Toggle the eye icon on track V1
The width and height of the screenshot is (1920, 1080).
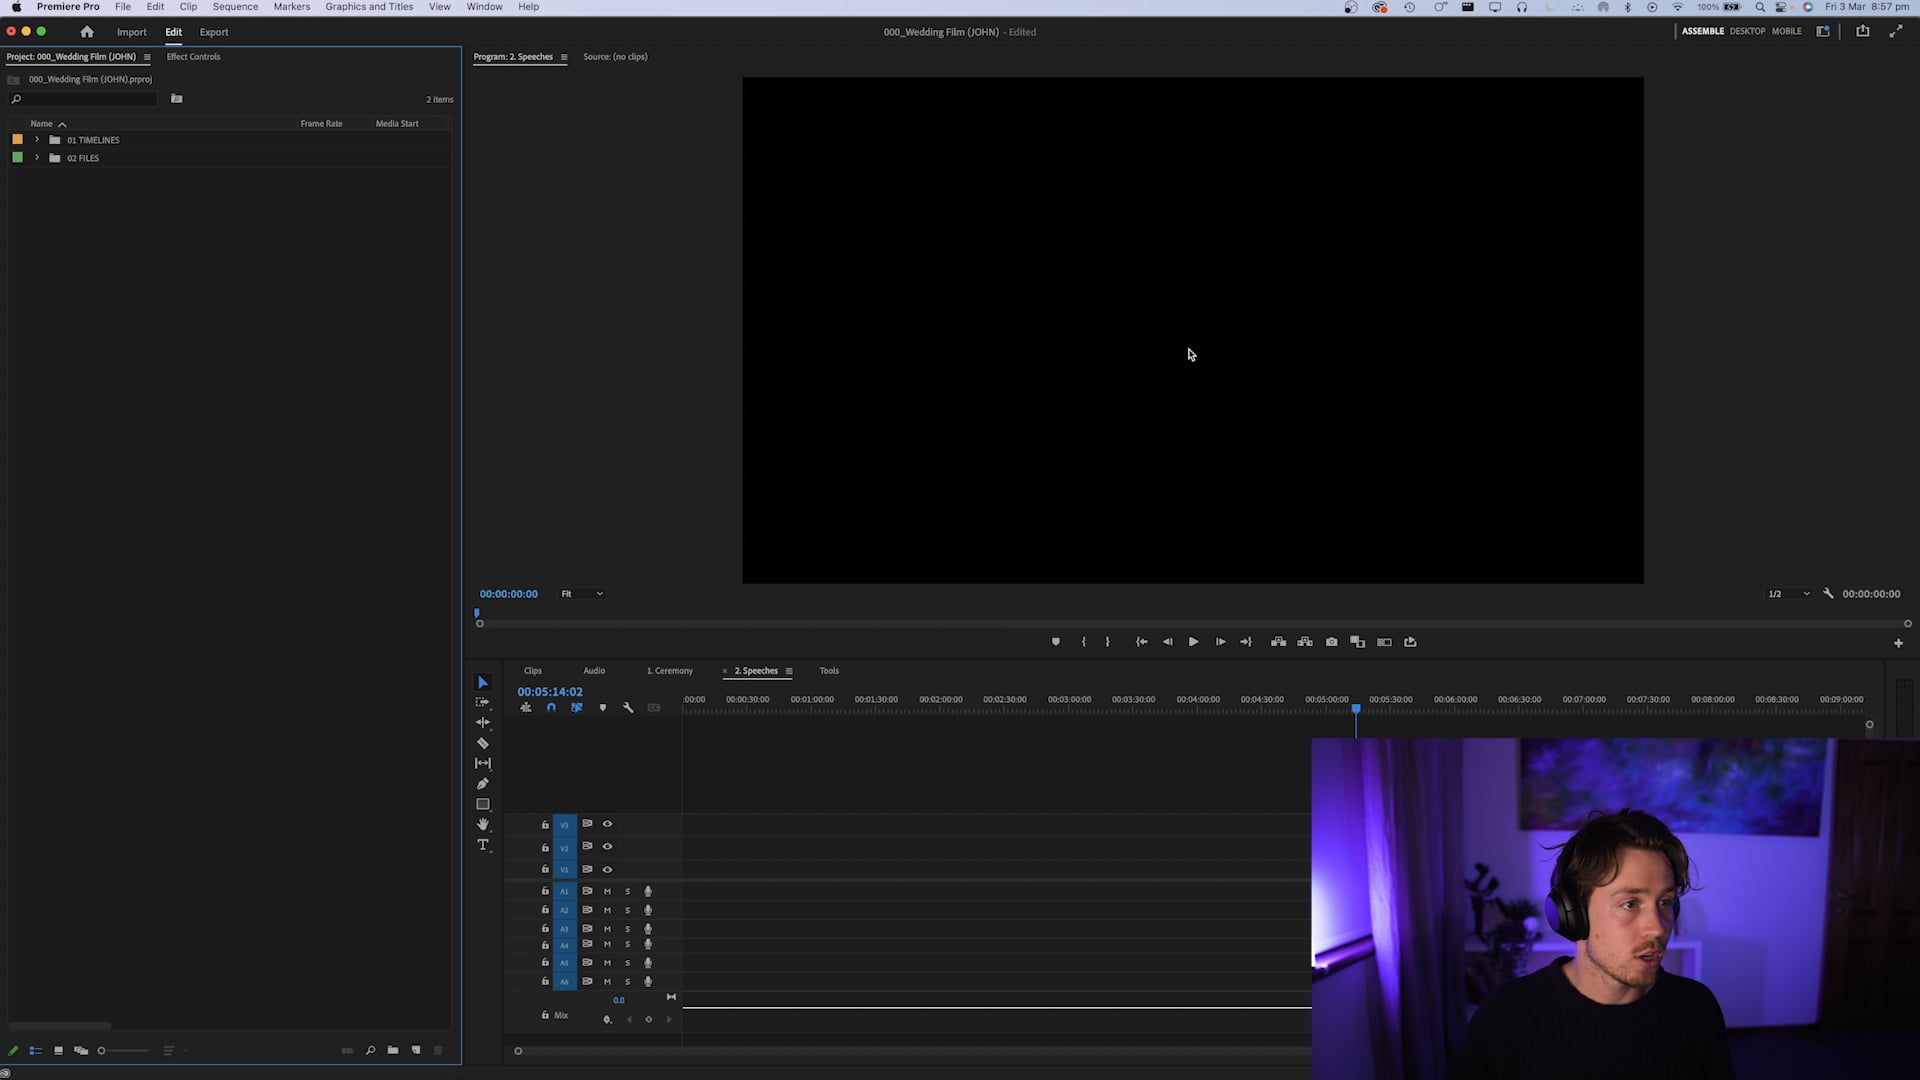coord(607,870)
